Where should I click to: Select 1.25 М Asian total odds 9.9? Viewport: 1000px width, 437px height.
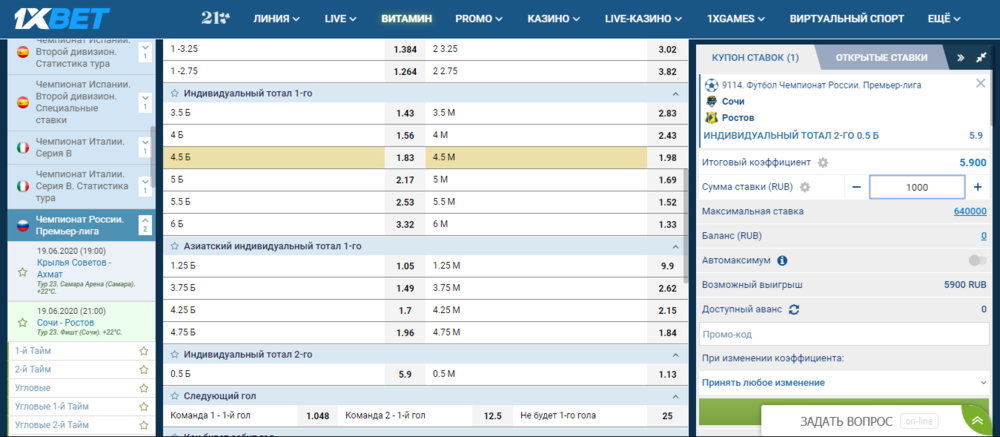(x=667, y=266)
